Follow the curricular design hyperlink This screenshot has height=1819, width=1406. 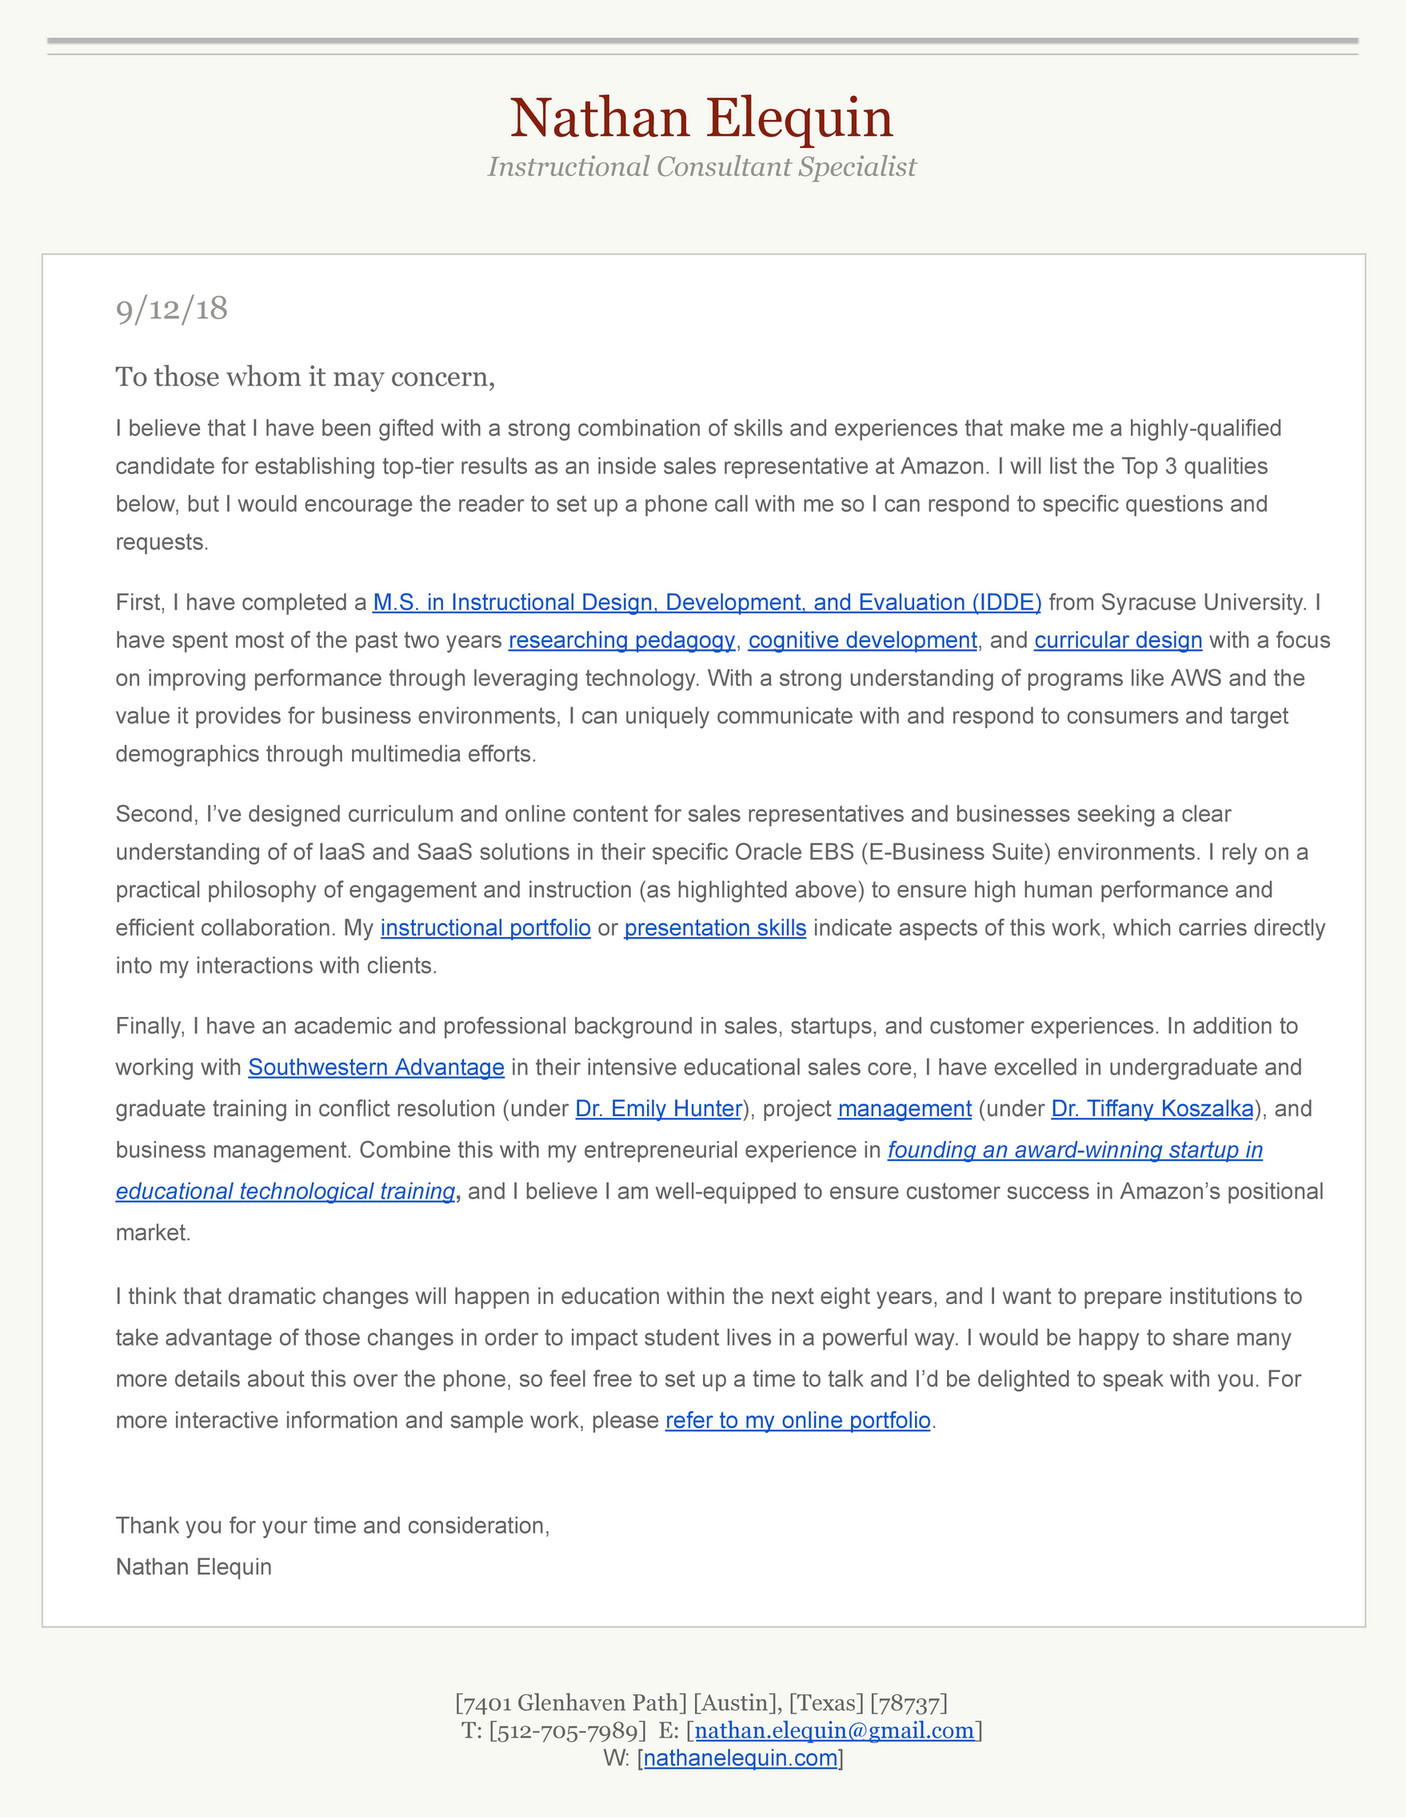click(x=1118, y=641)
